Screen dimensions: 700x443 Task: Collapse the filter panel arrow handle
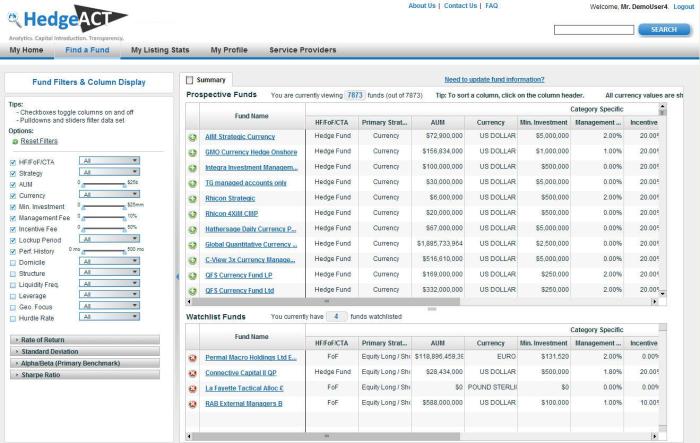[177, 277]
